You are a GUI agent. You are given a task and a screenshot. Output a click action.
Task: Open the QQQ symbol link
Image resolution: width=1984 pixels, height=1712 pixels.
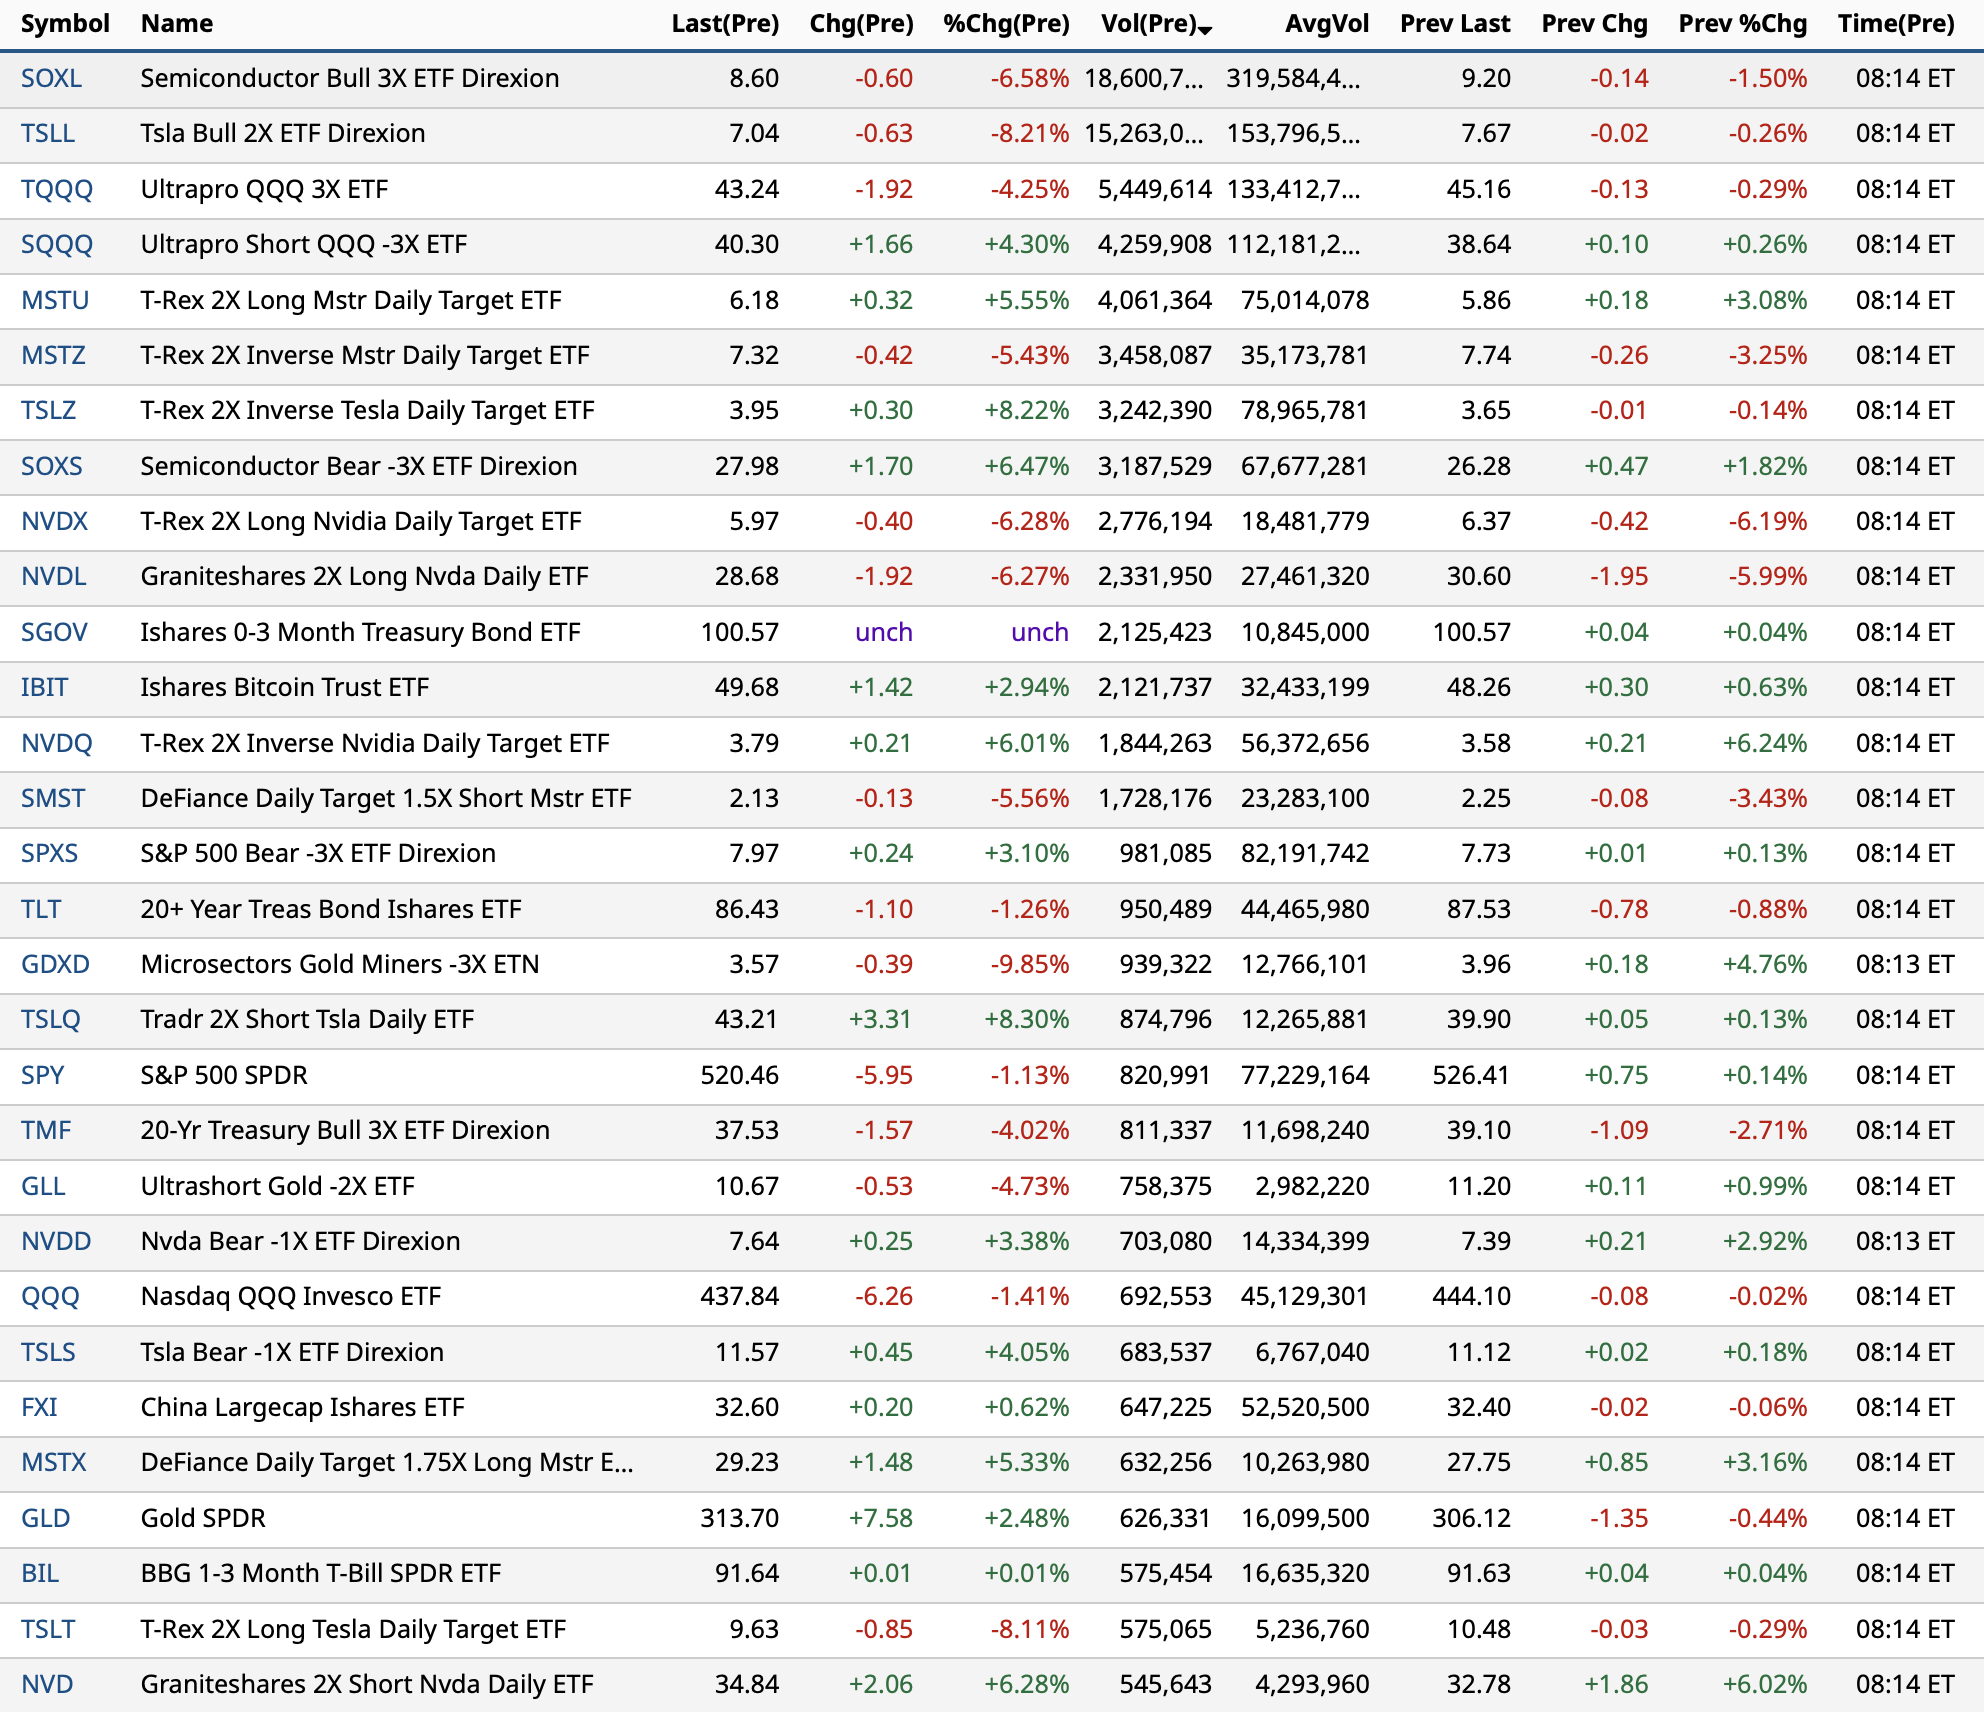(x=49, y=1296)
